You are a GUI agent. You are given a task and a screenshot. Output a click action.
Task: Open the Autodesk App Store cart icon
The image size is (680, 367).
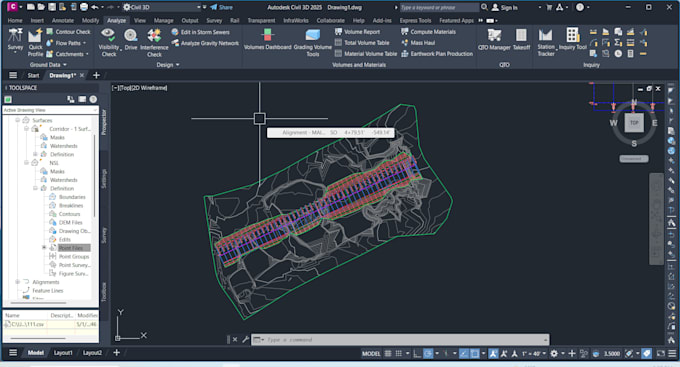coord(549,7)
